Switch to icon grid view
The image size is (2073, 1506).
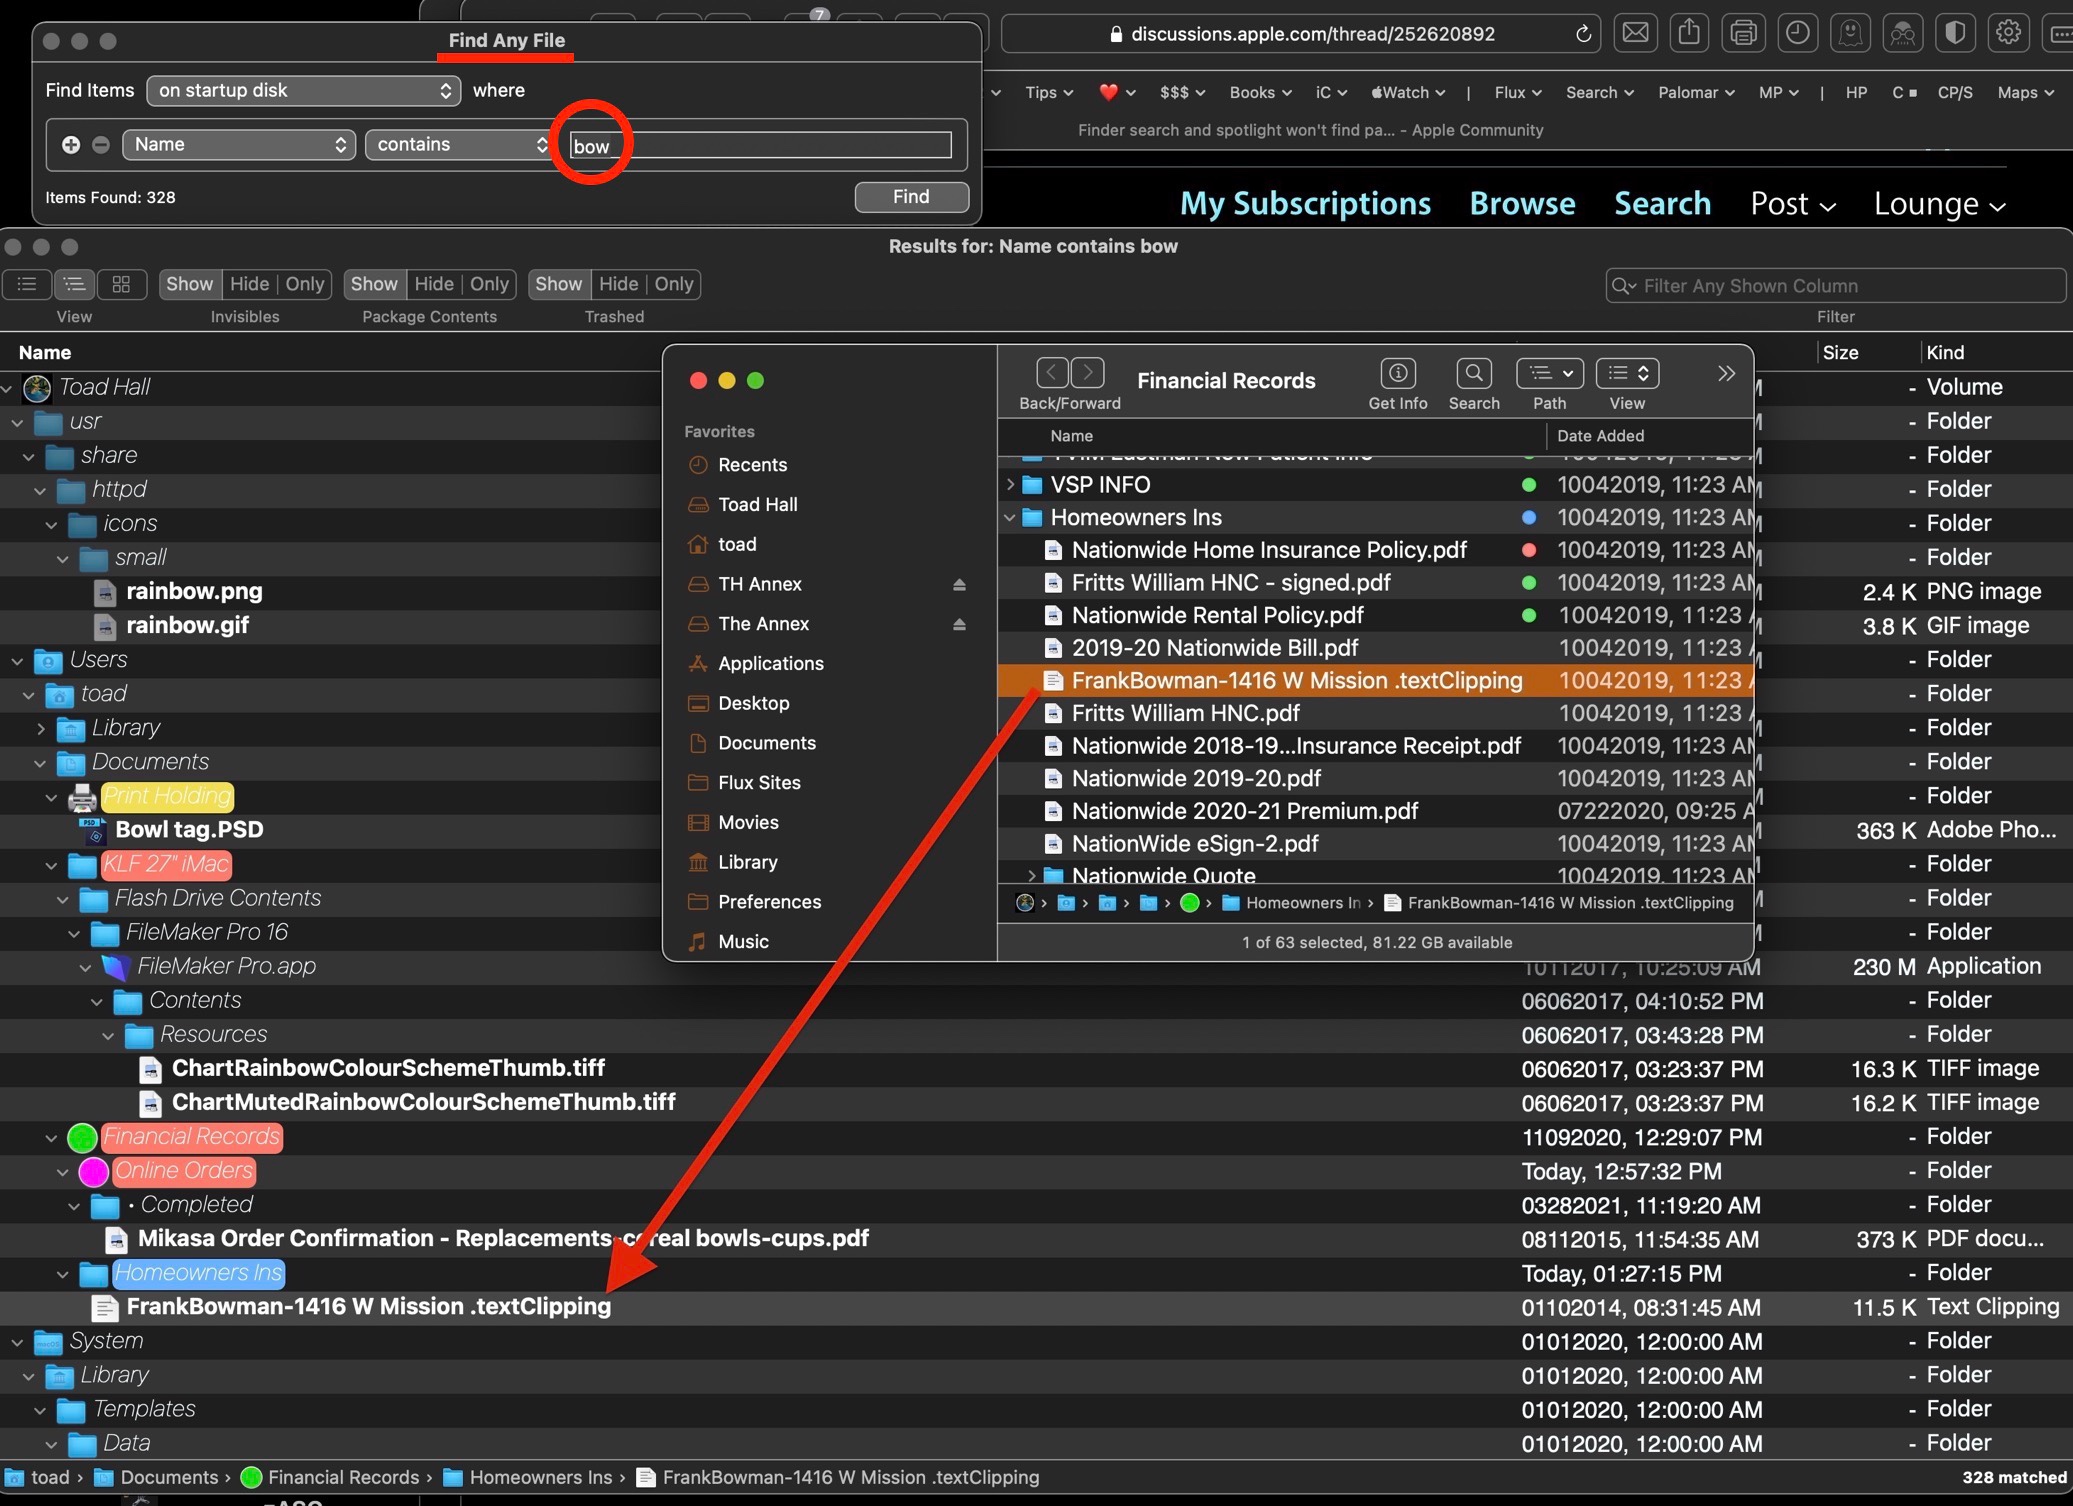pos(121,284)
